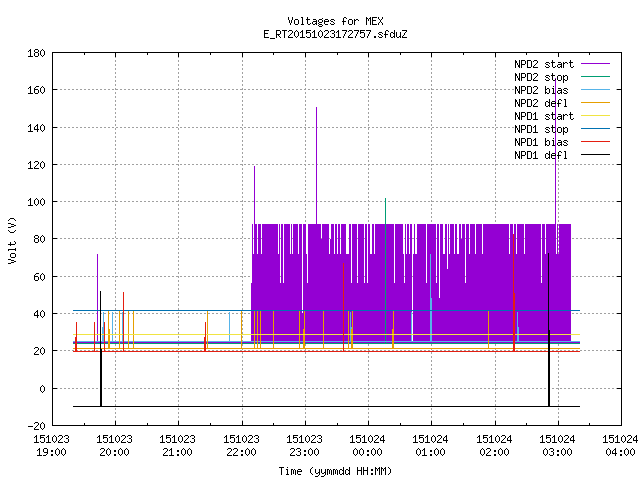
Task: Click the '151023 23:00' time tick label
Action: click(304, 446)
